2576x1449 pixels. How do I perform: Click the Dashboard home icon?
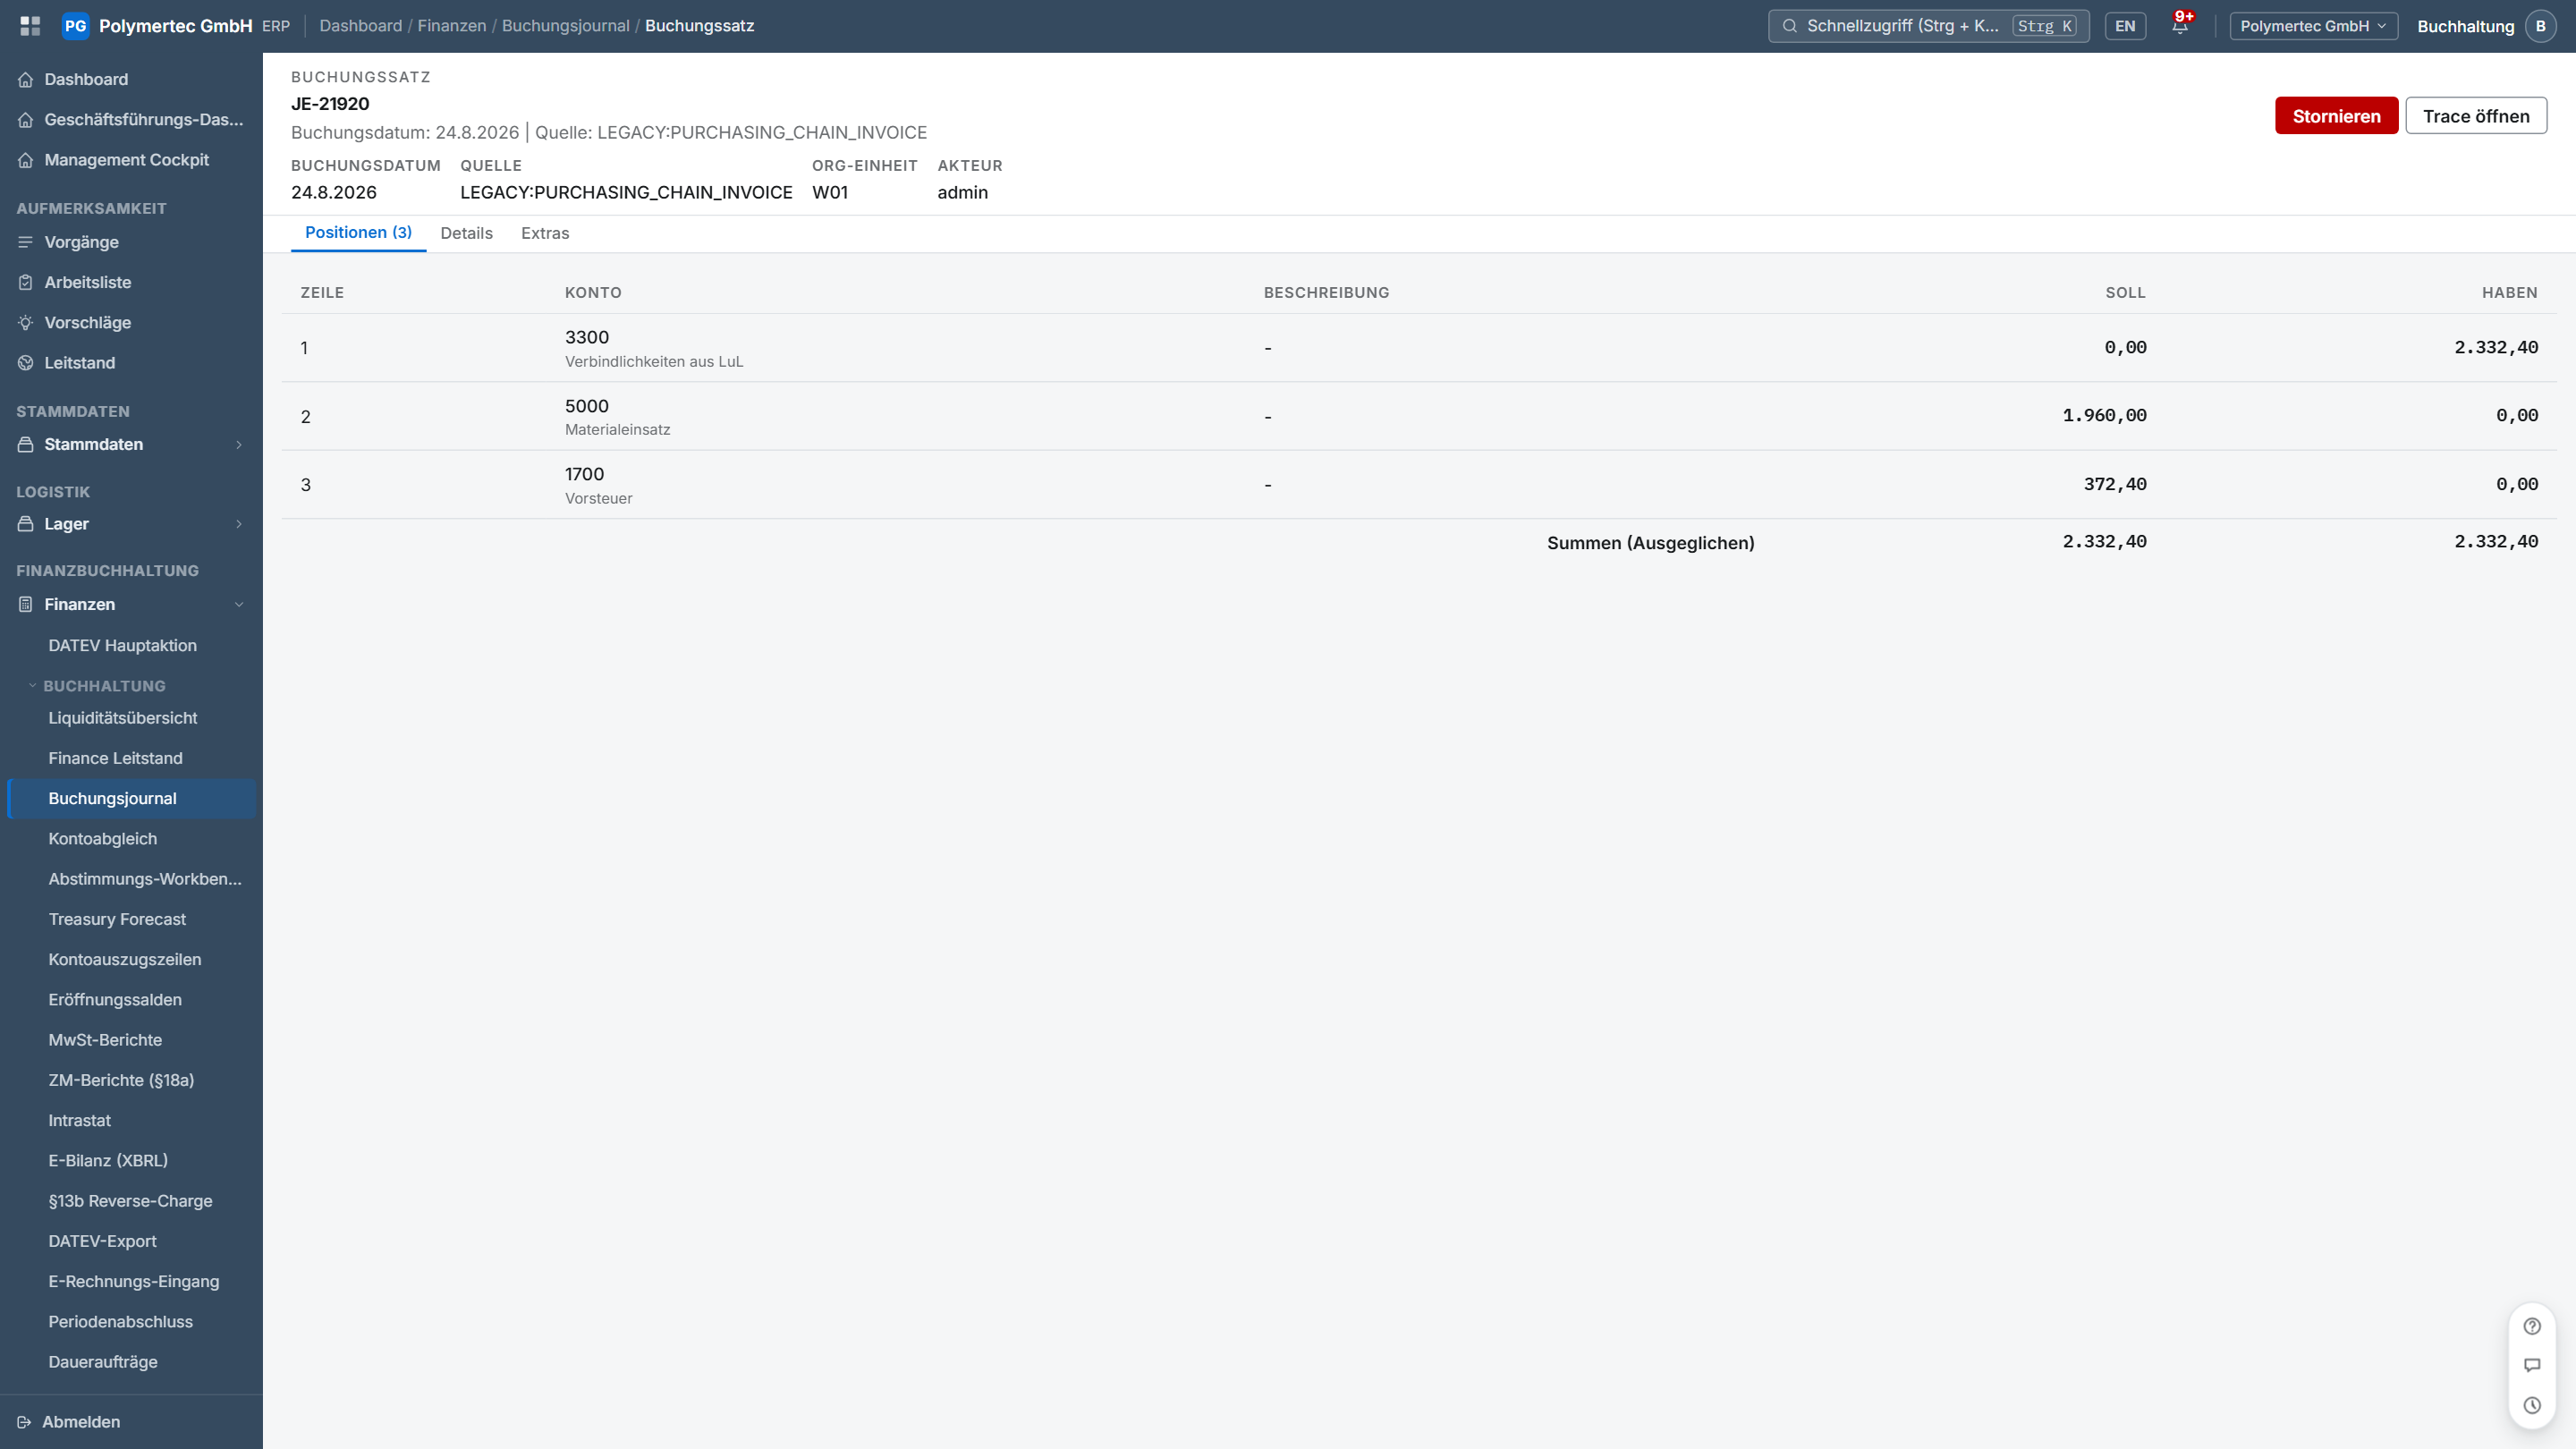click(26, 79)
